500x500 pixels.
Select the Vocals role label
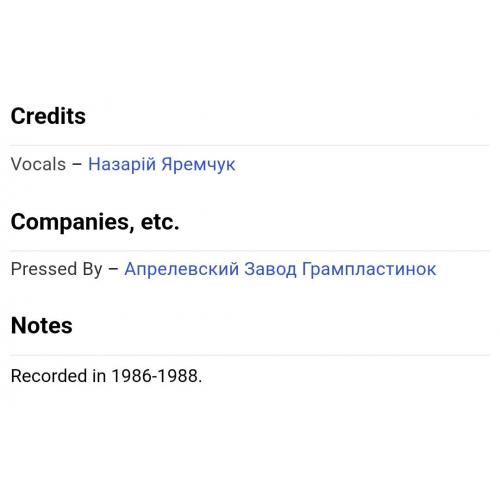click(38, 164)
